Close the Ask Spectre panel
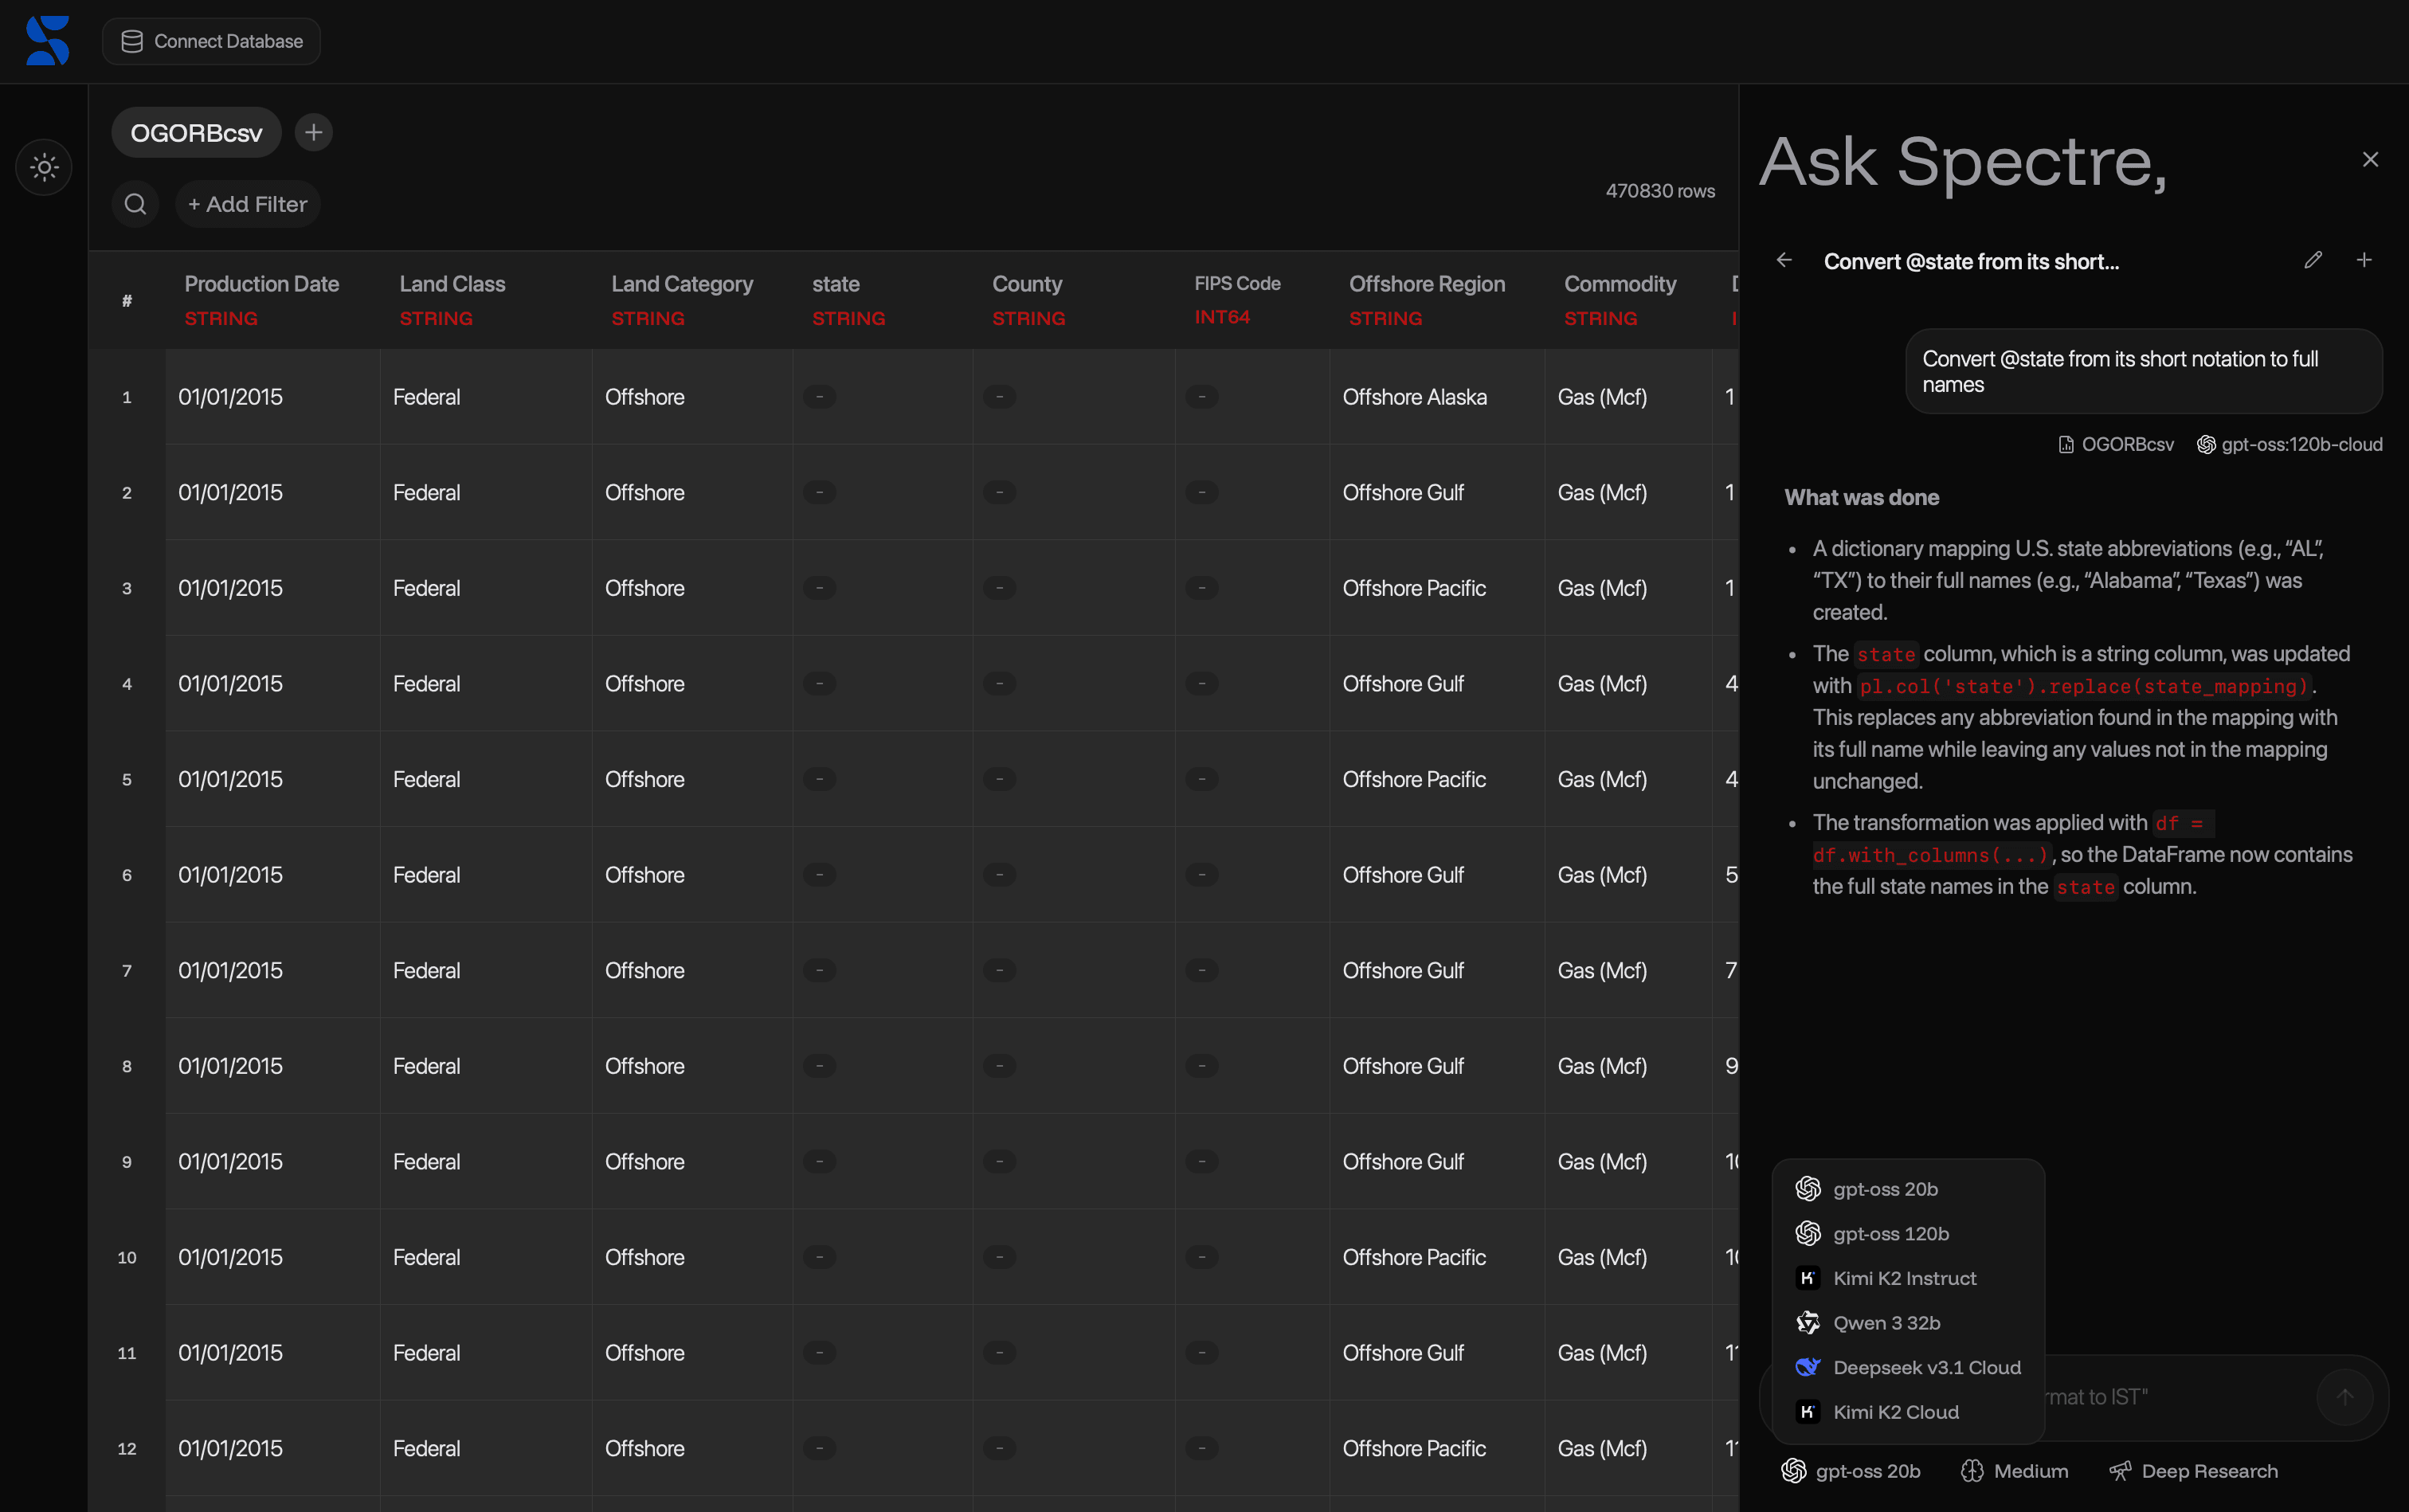This screenshot has height=1512, width=2409. point(2370,160)
